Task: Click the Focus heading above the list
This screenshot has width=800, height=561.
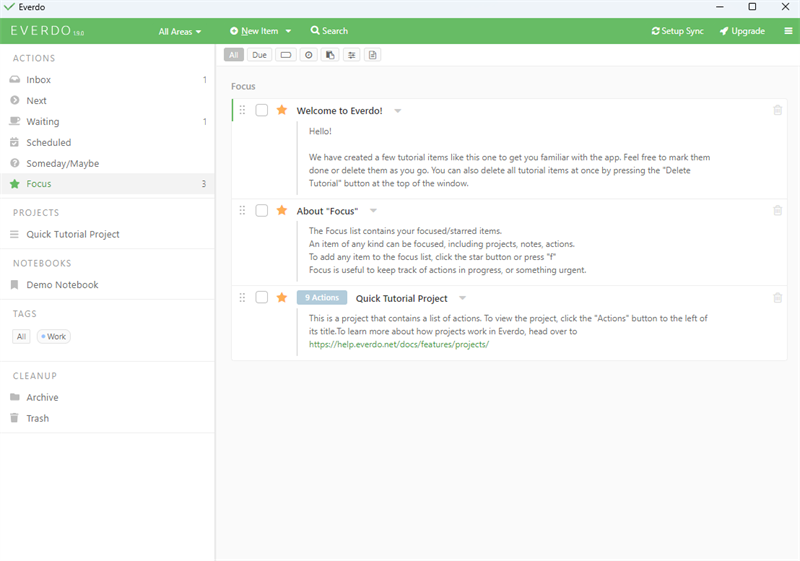Action: click(x=243, y=86)
